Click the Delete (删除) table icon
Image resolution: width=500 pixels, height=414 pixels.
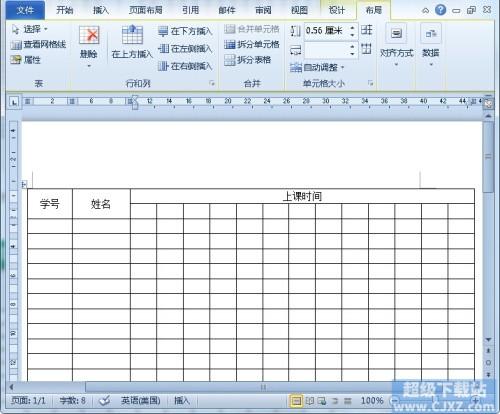[89, 35]
